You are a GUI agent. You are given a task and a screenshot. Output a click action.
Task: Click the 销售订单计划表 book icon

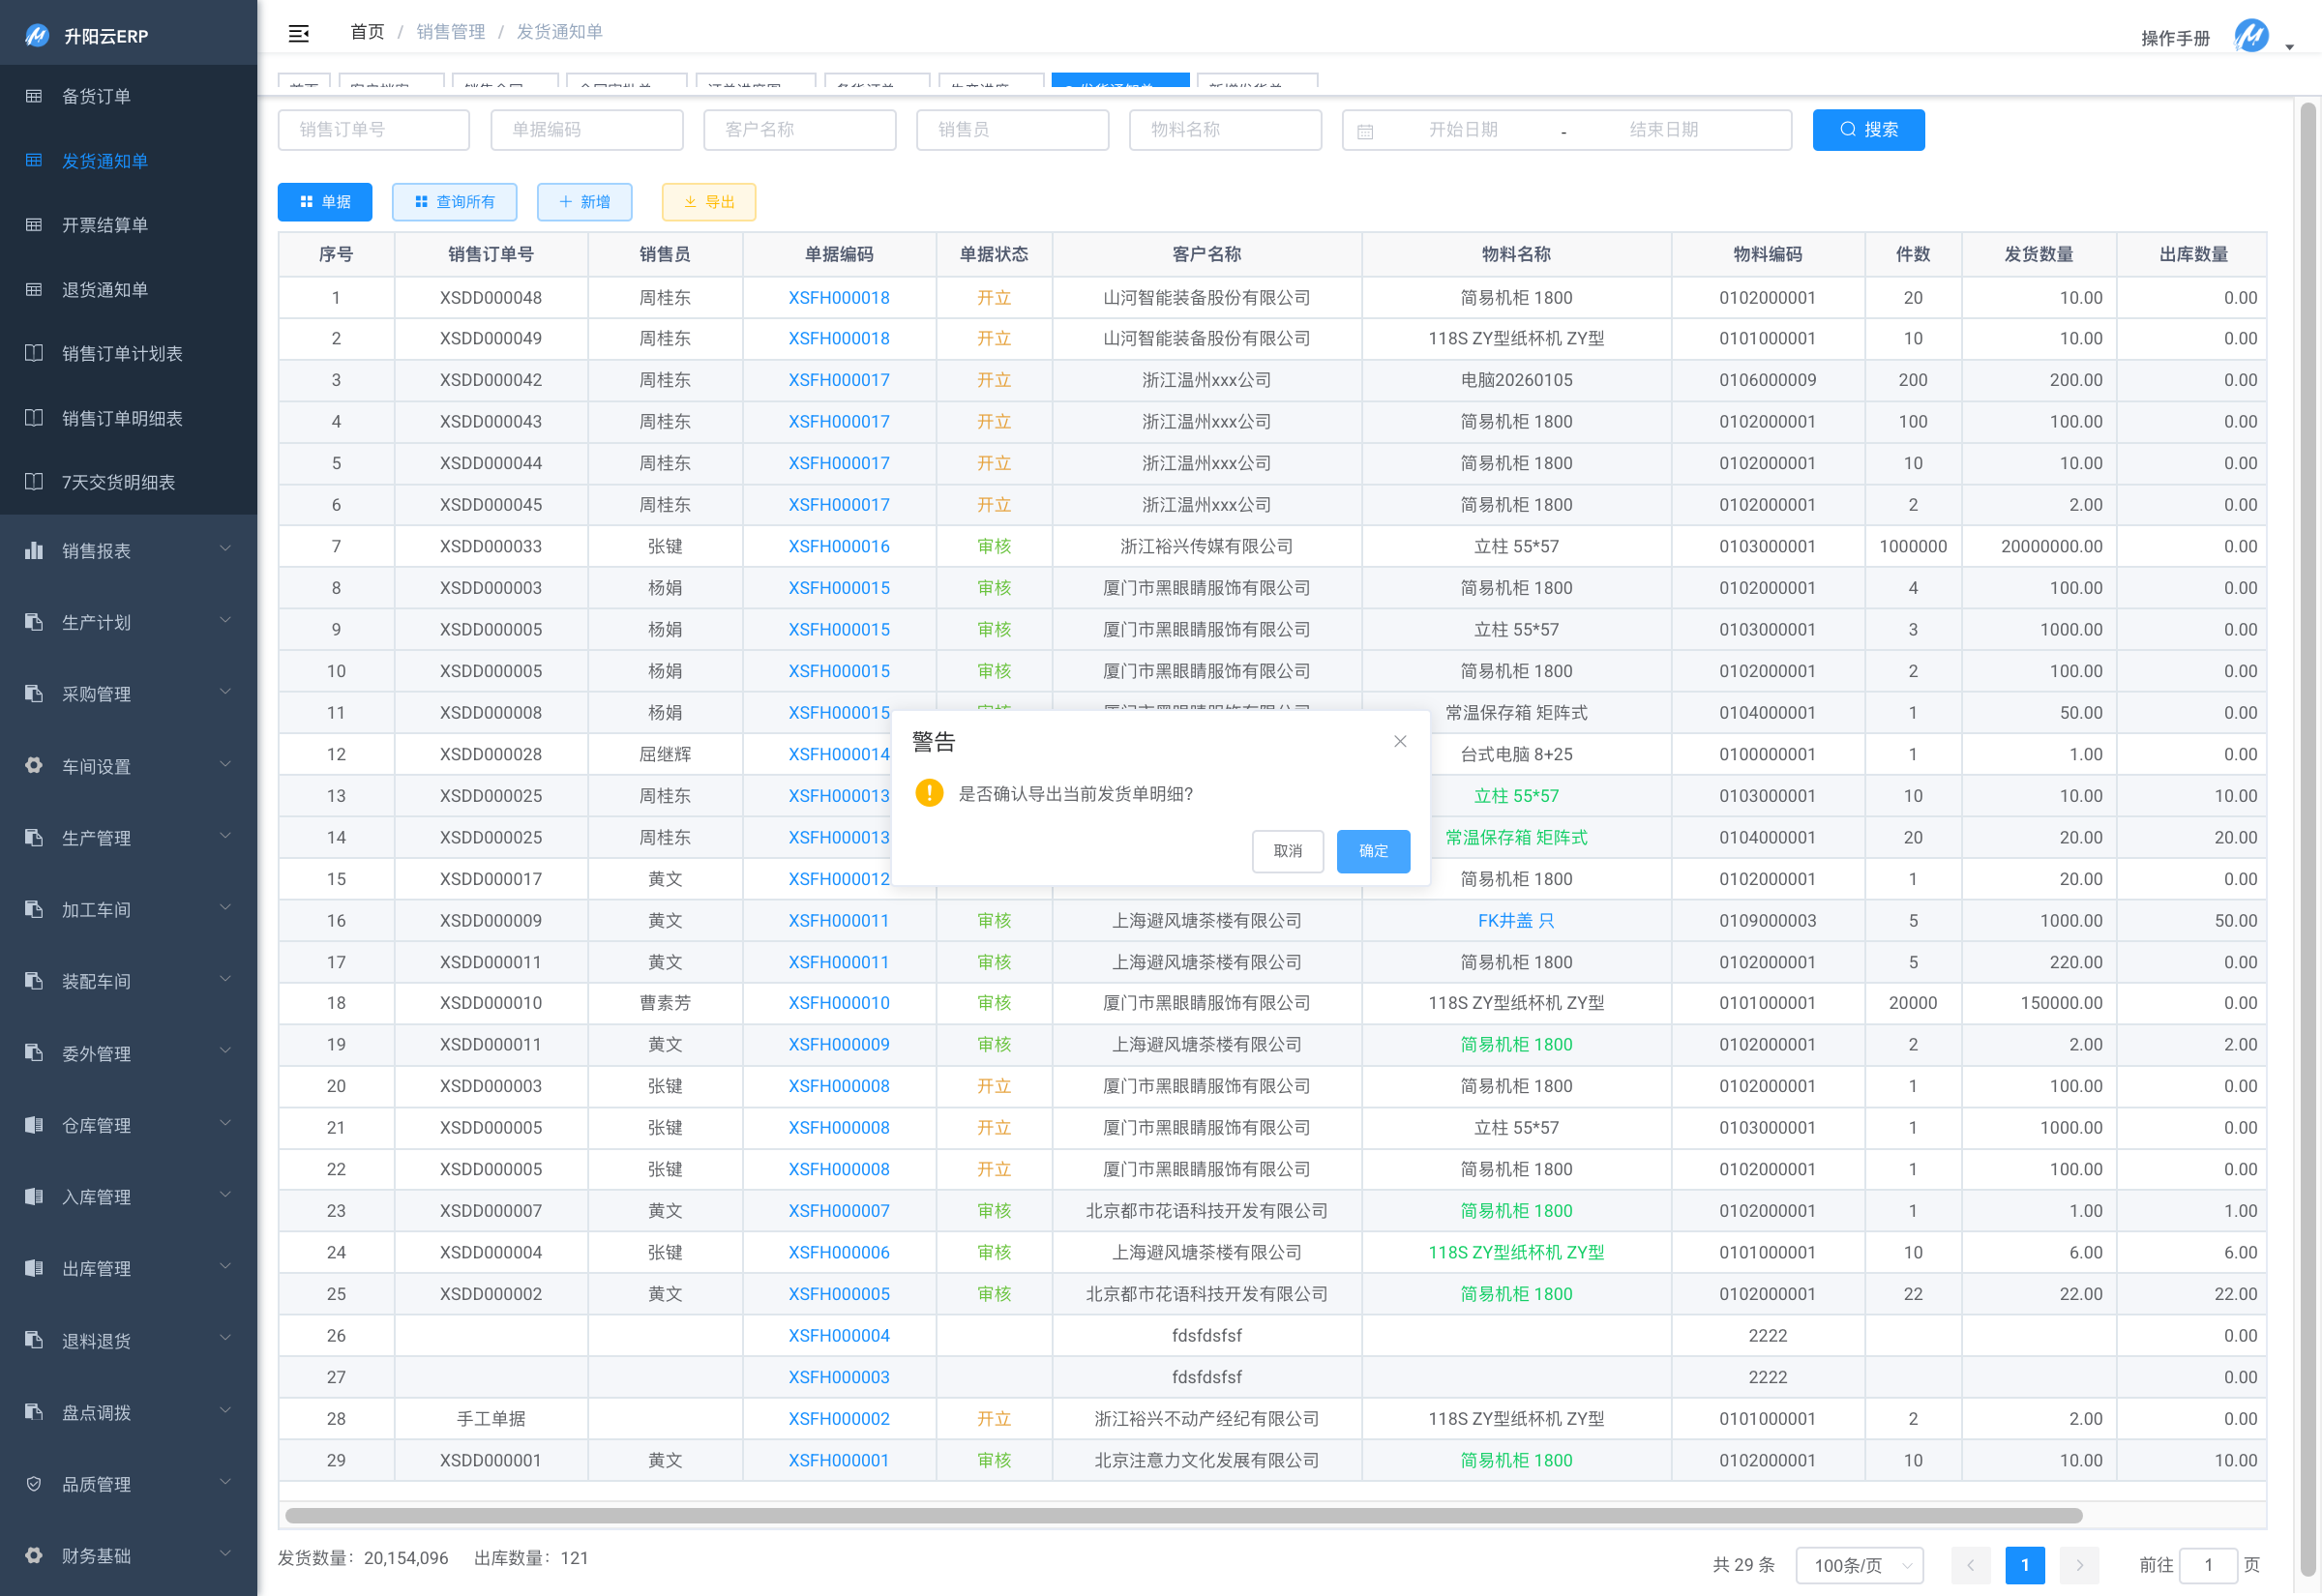pos(34,353)
